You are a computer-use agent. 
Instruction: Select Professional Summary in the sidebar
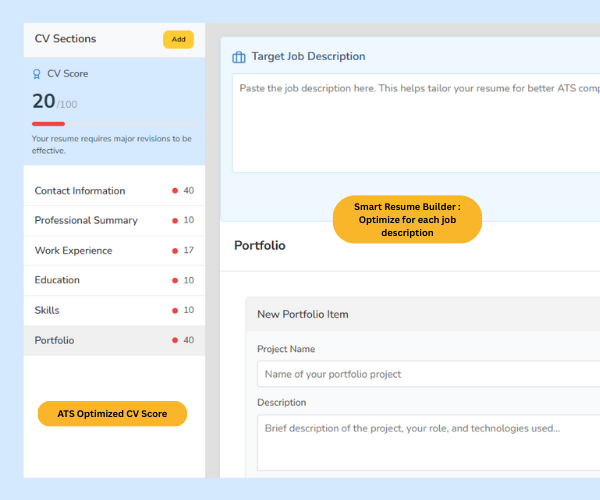(86, 220)
